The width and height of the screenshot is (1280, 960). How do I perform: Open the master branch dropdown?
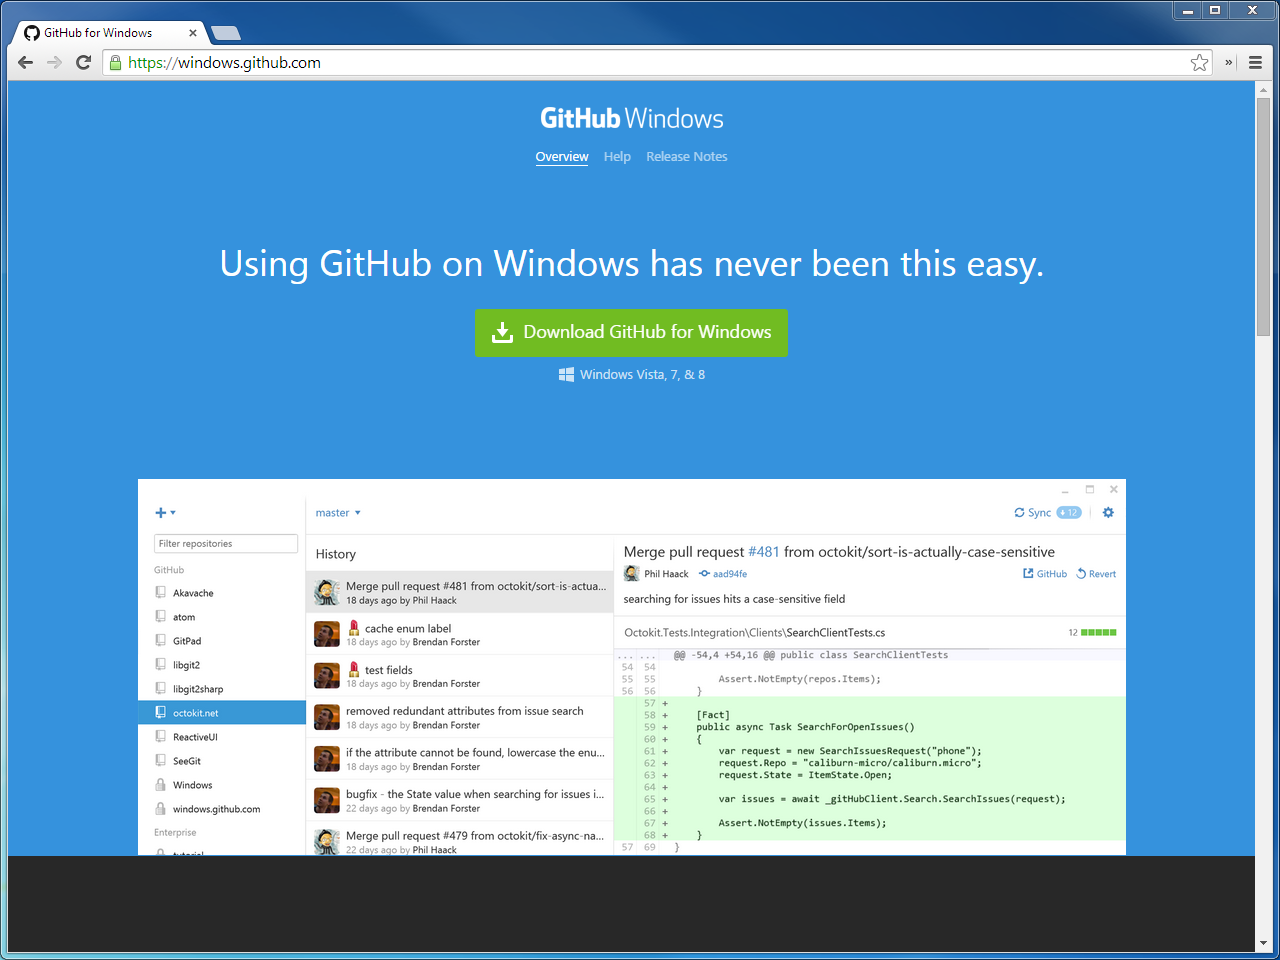[338, 513]
